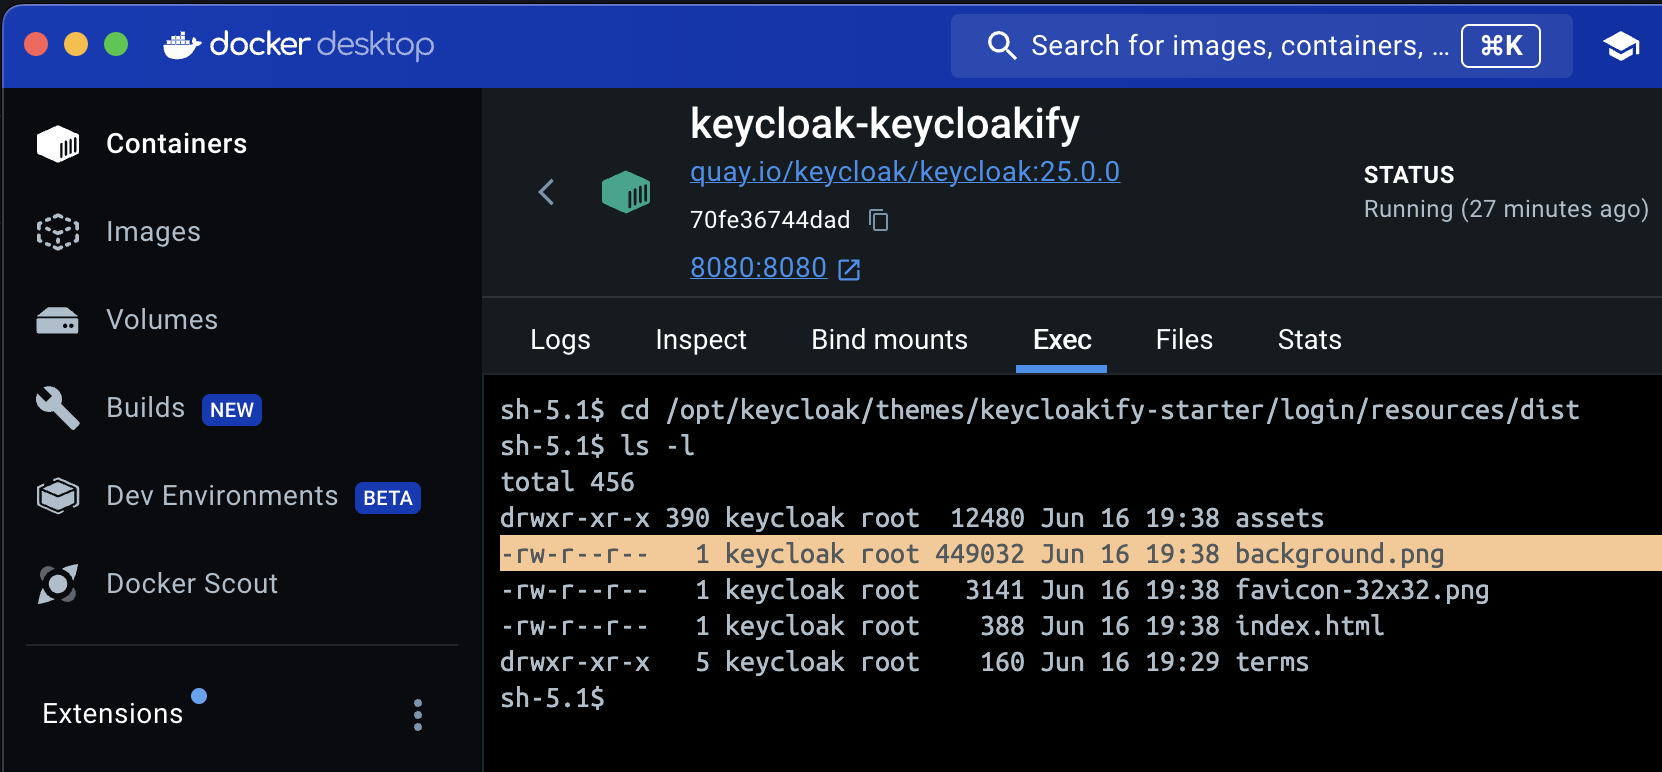
Task: Switch to the Logs tab
Action: [560, 340]
